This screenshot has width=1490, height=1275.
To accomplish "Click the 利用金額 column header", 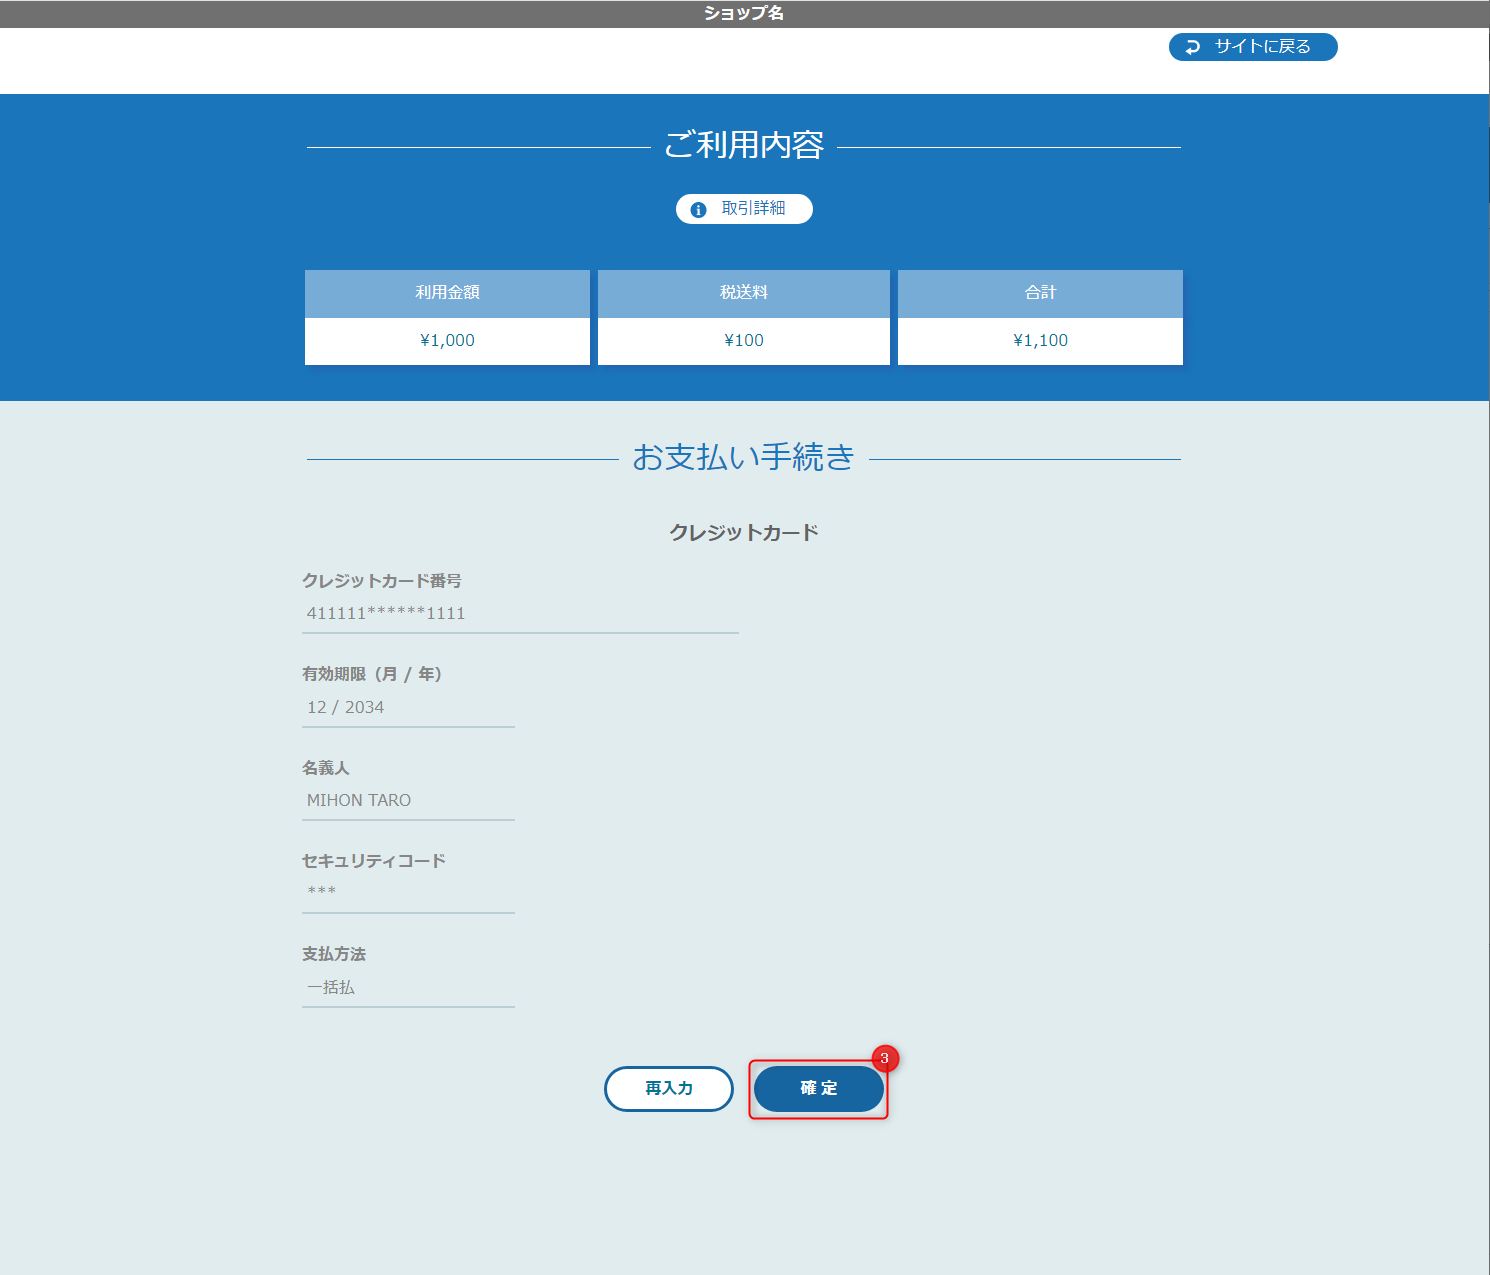I will [446, 293].
